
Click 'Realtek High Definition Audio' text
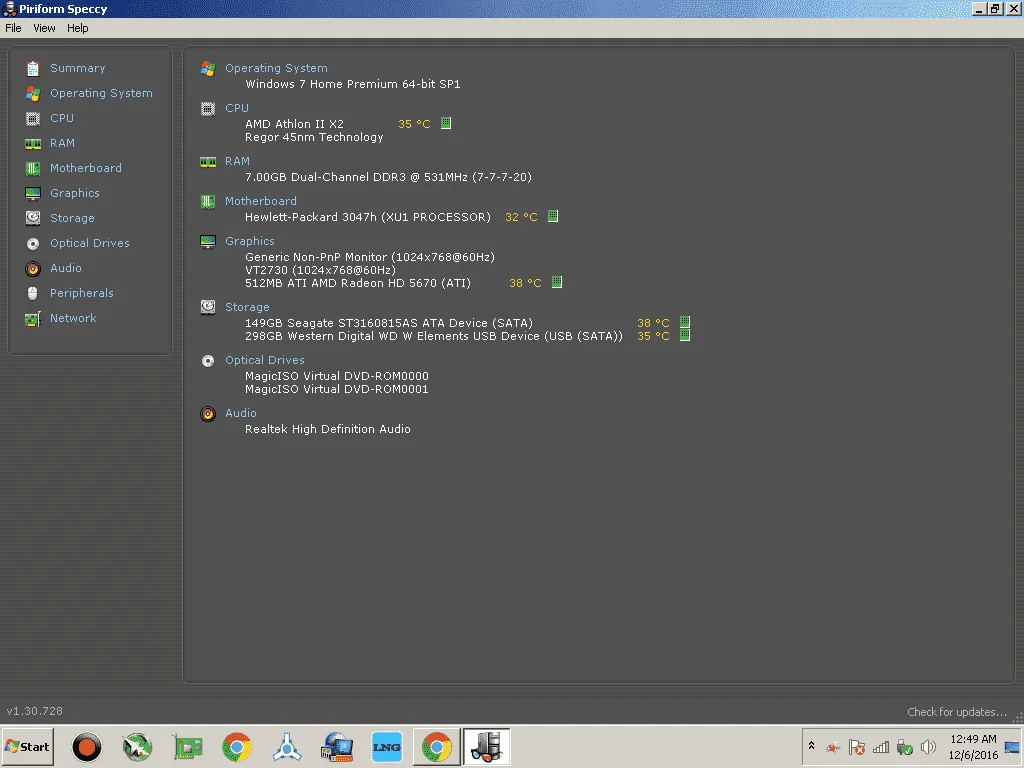tap(328, 429)
